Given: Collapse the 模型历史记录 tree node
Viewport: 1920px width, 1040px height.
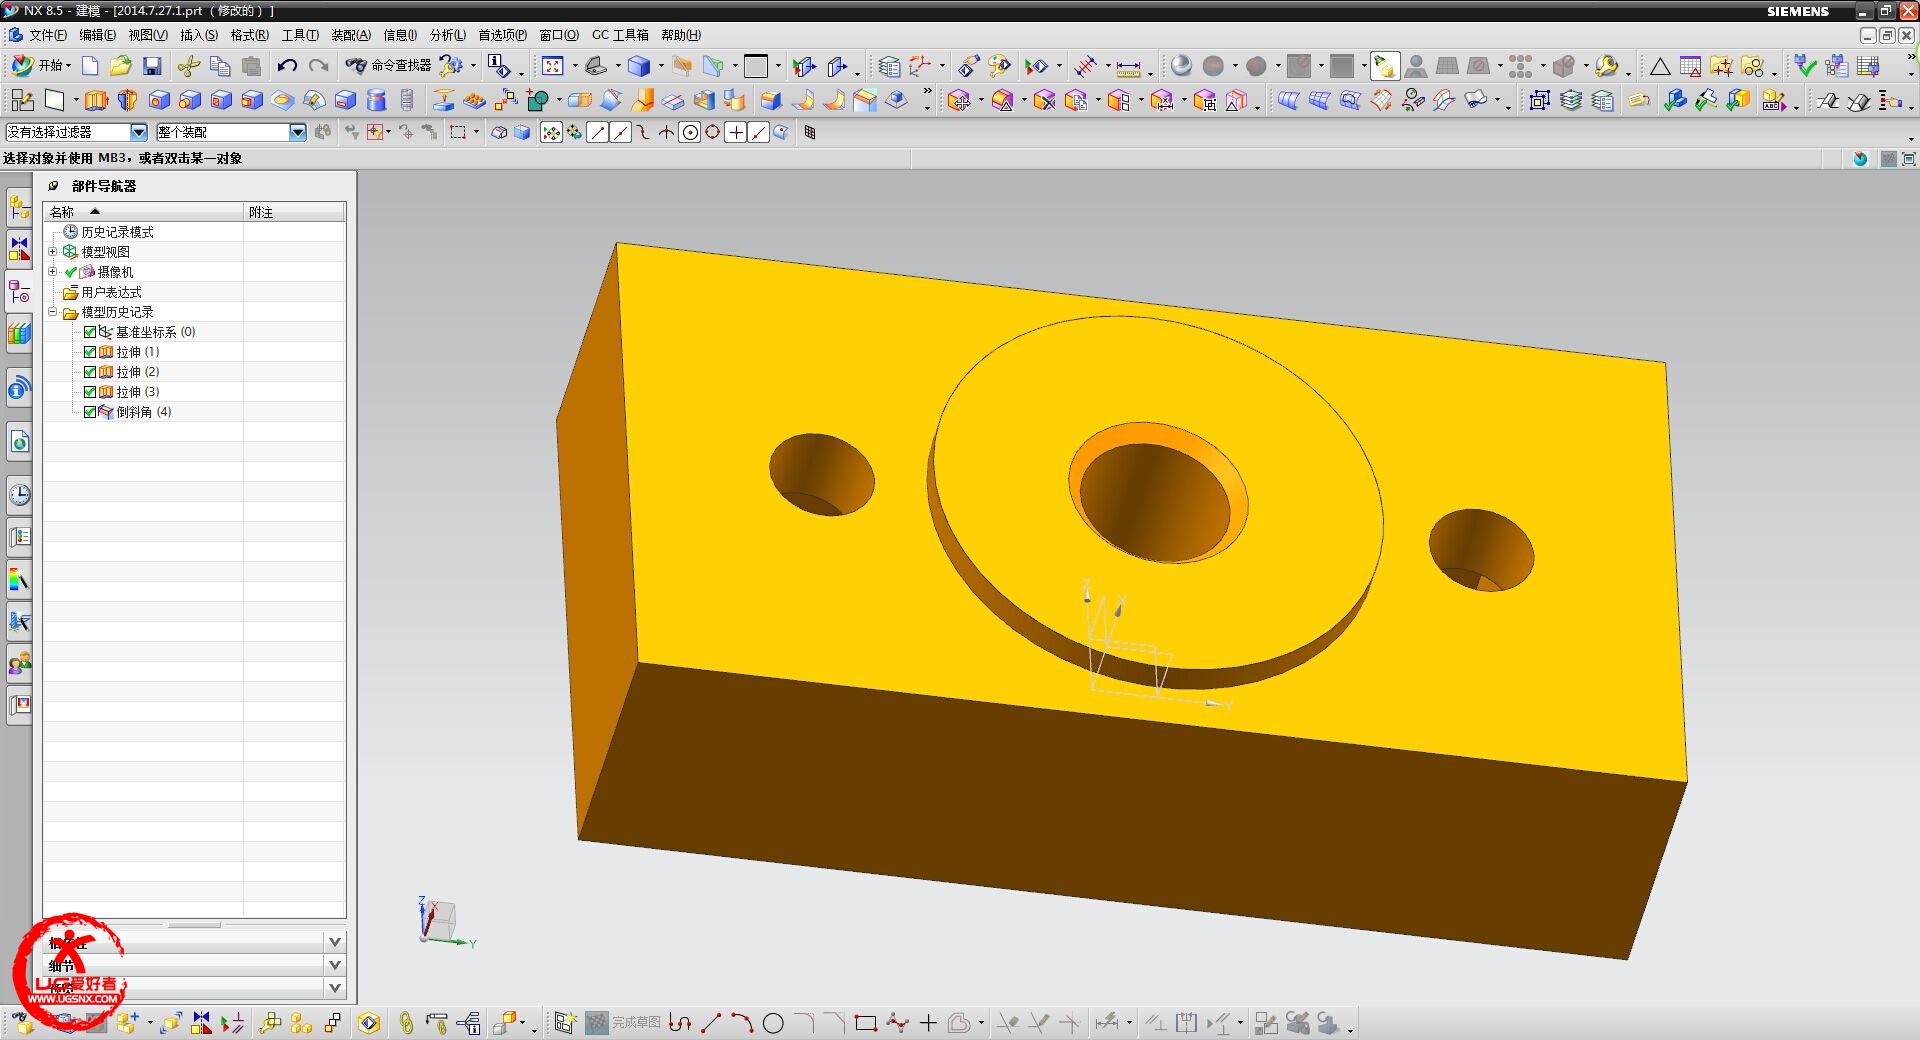Looking at the screenshot, I should tap(53, 312).
